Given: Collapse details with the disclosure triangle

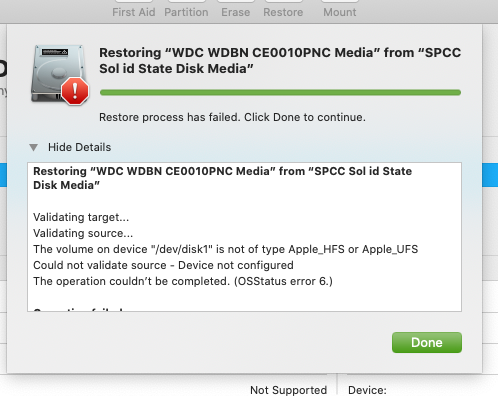Looking at the screenshot, I should pos(33,147).
